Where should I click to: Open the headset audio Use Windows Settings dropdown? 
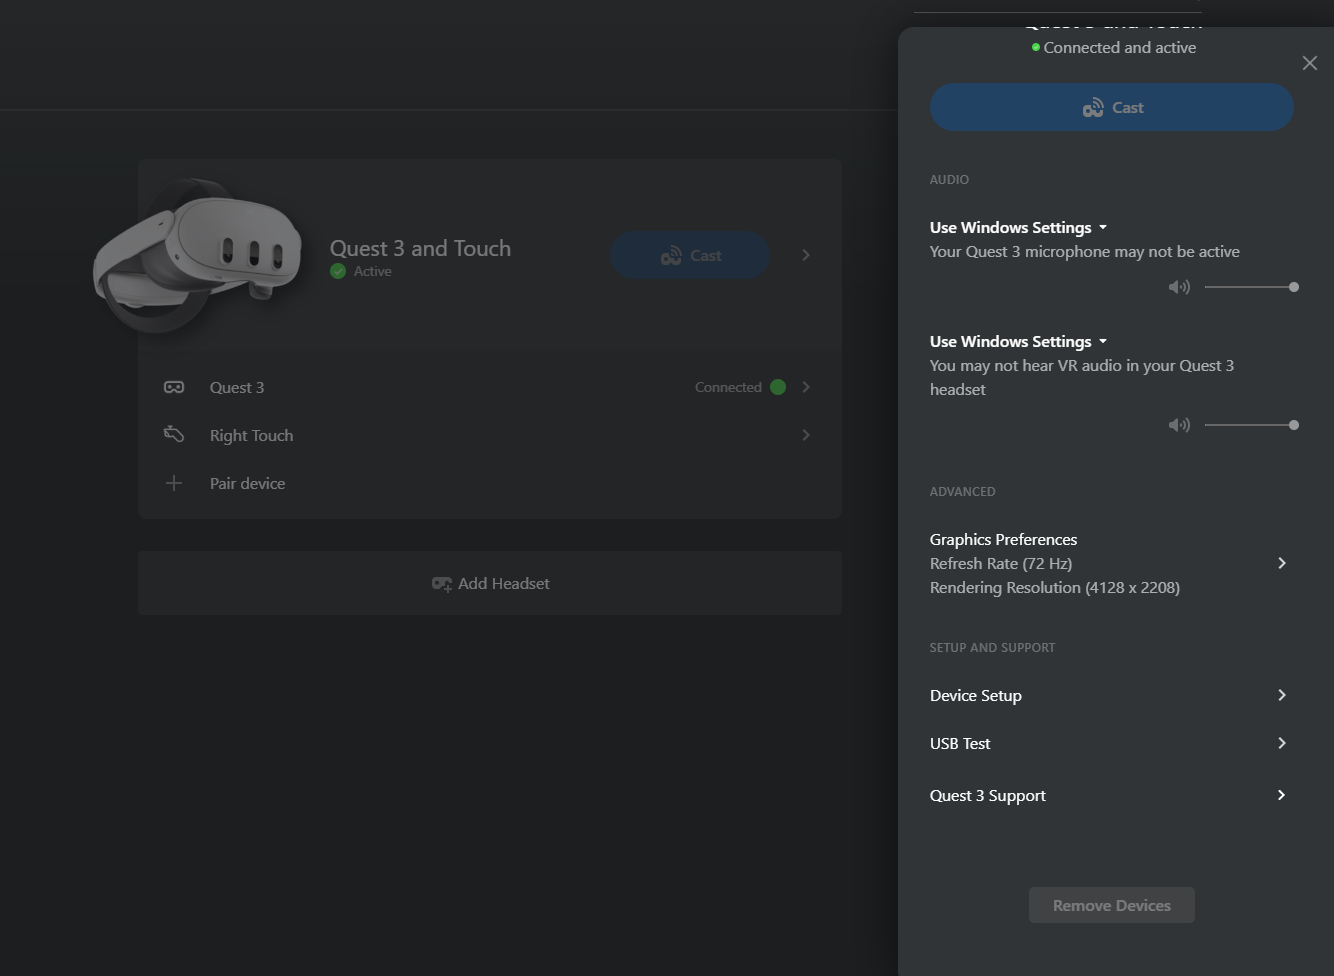(x=1018, y=342)
